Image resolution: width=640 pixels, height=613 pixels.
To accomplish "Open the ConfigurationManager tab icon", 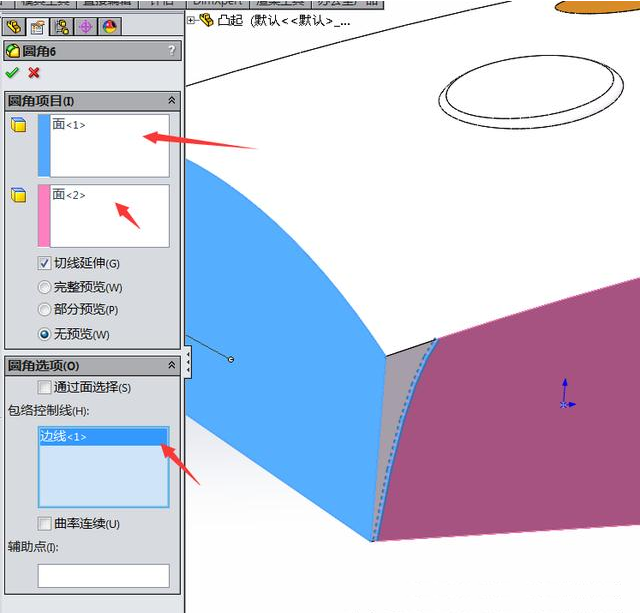I will click(x=62, y=27).
